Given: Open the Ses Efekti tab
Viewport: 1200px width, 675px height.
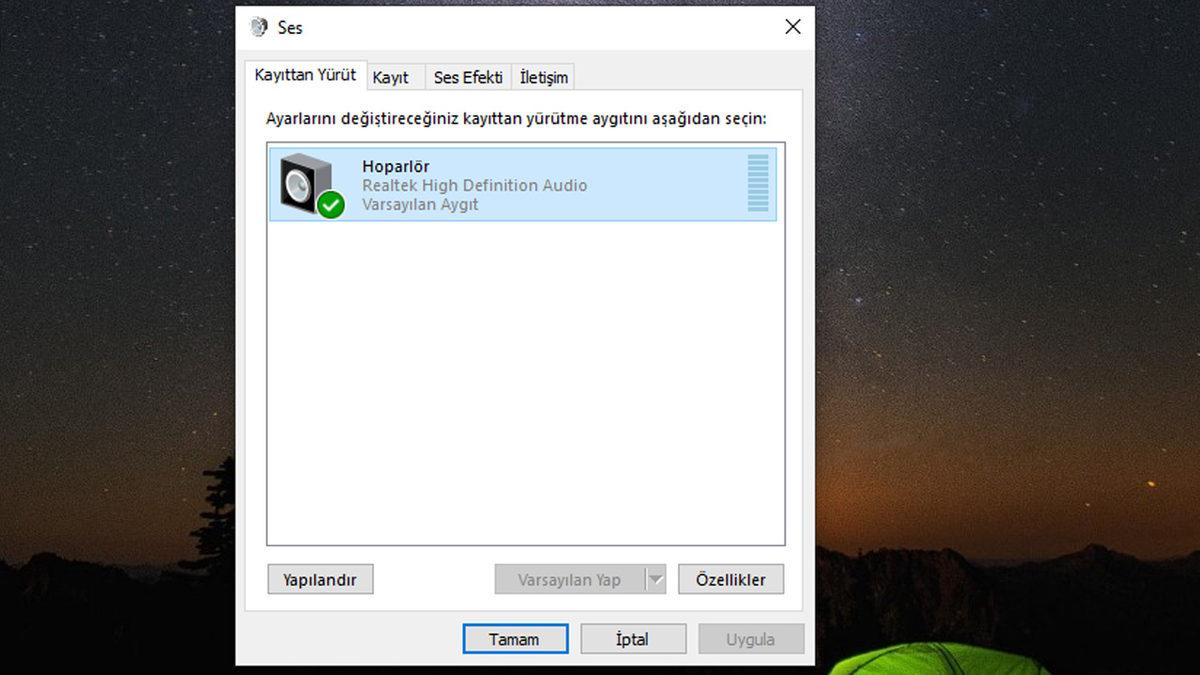Looking at the screenshot, I should tap(467, 75).
